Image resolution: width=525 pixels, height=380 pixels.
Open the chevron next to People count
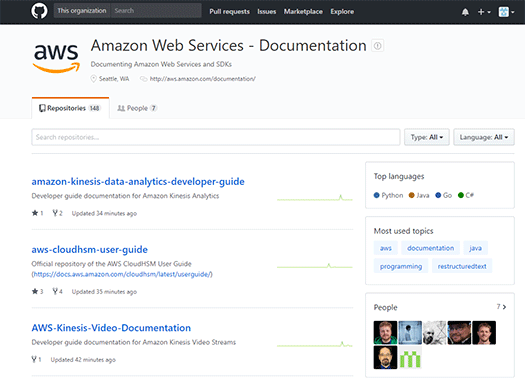pos(505,307)
